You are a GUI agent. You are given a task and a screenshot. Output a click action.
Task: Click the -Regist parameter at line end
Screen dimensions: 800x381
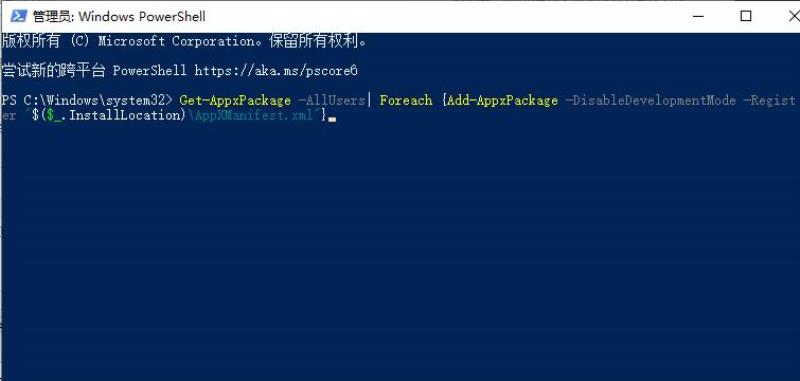click(769, 100)
